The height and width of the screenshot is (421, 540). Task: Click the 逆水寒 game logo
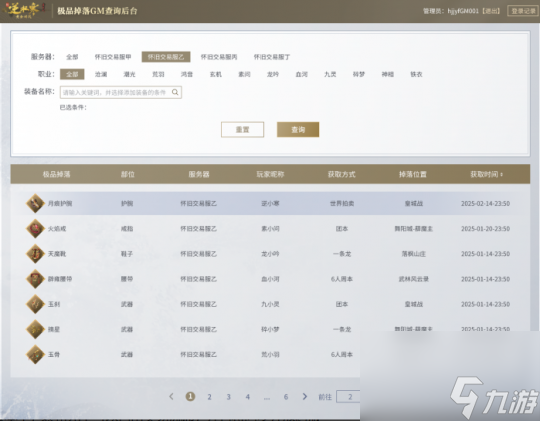tap(24, 10)
